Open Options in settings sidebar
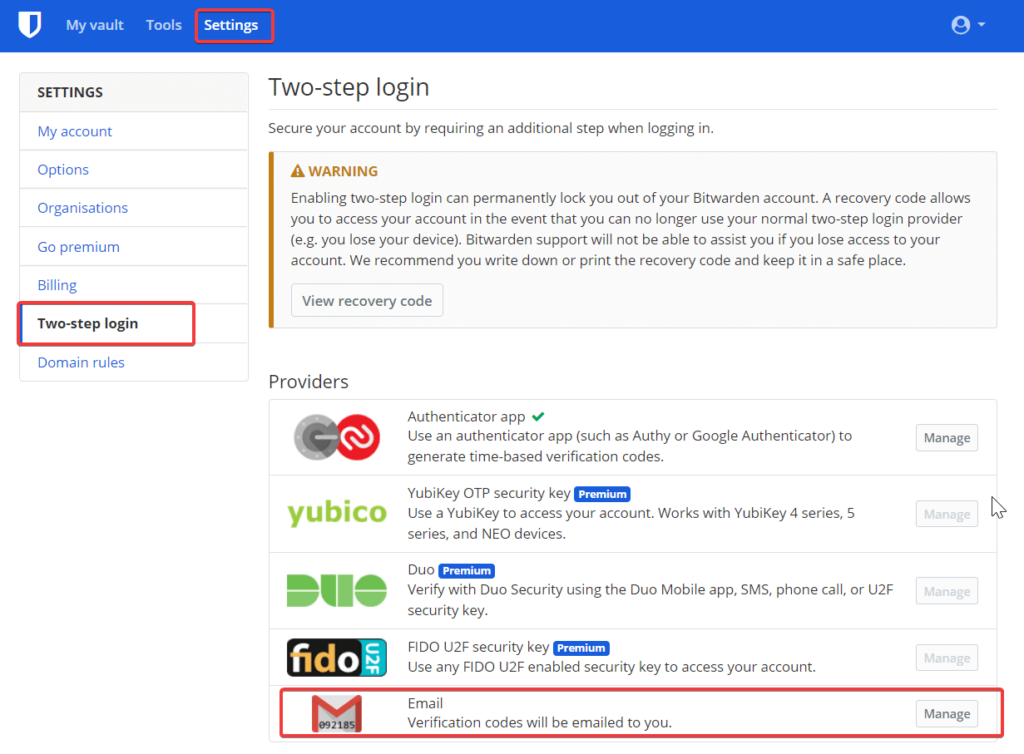Screen dimensions: 1024x754 coord(134,170)
